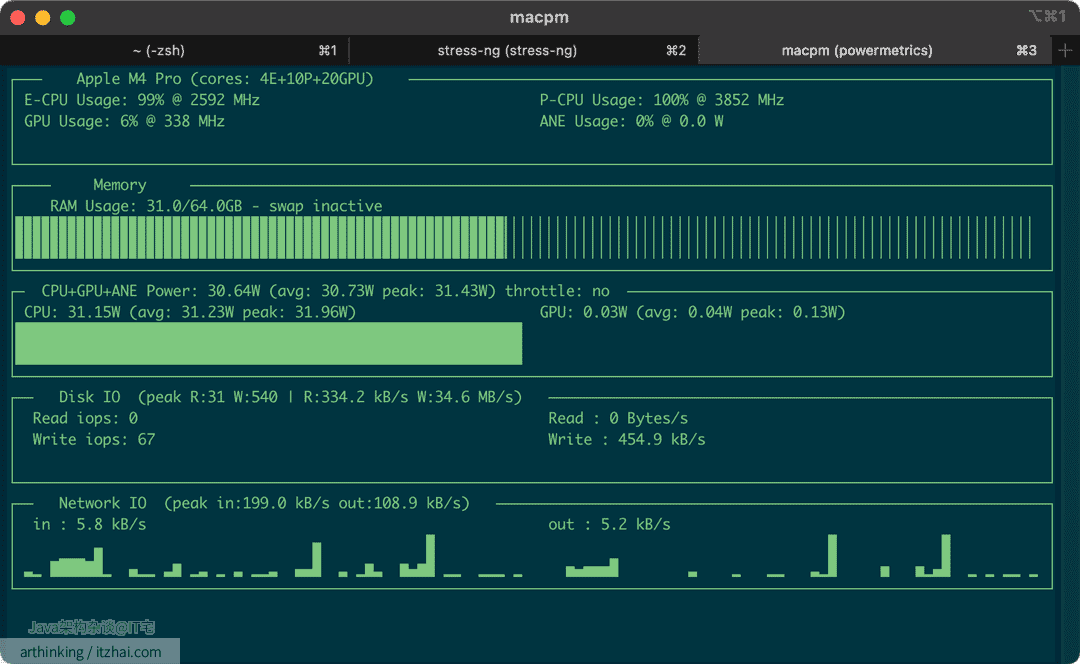
Task: Click the Memory section label
Action: click(x=120, y=185)
